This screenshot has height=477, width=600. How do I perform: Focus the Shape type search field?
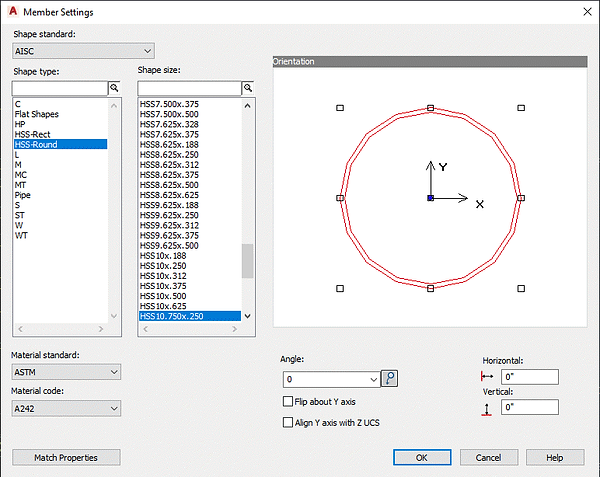(60, 88)
